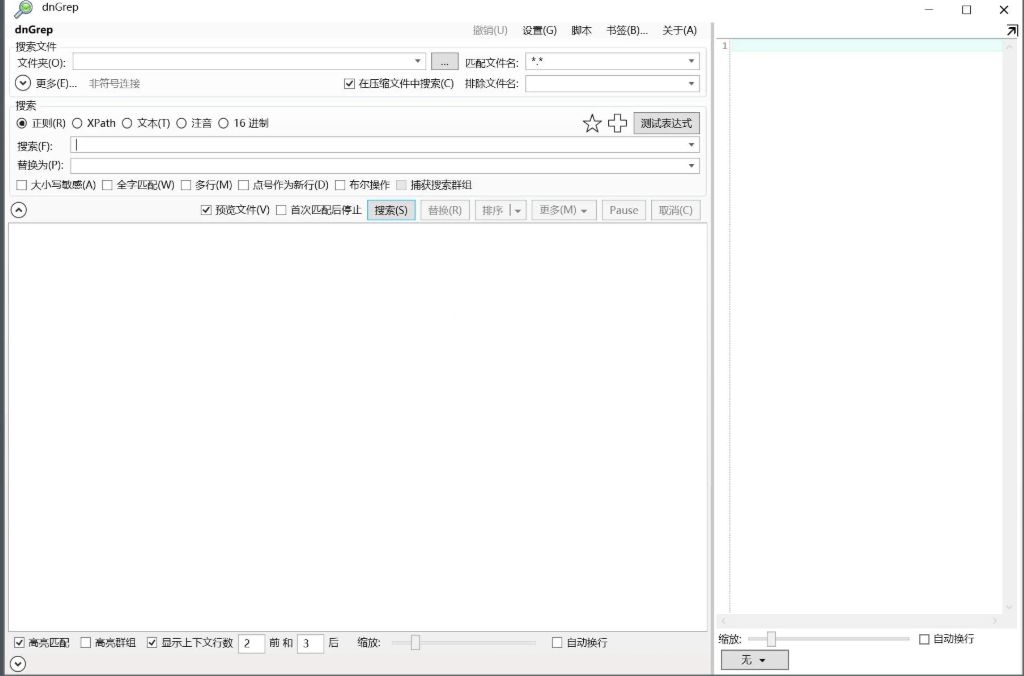Click inside the 搜索(F) input field
This screenshot has height=676, width=1024.
(x=300, y=145)
